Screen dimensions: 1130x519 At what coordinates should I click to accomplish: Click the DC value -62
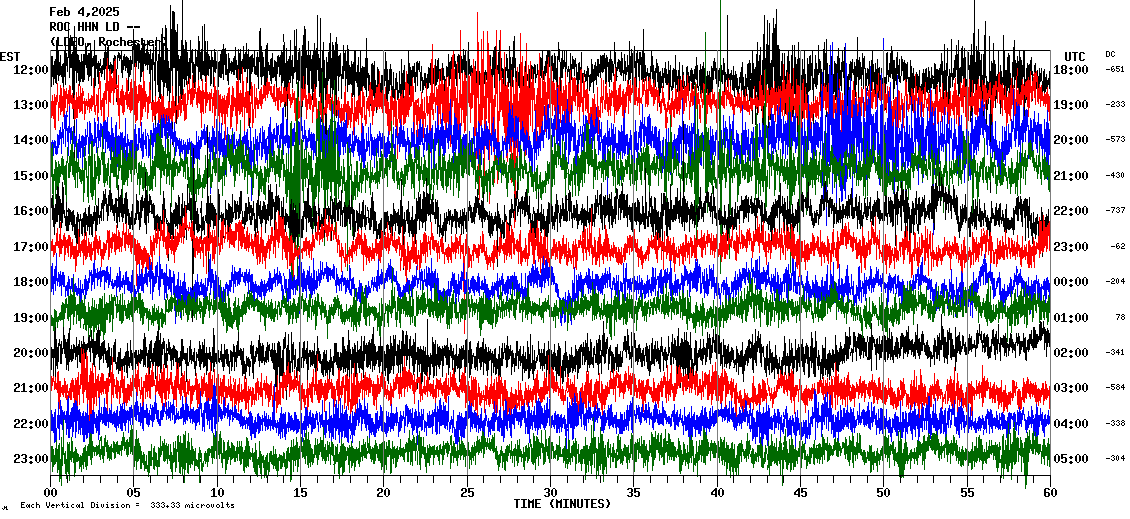(x=1117, y=247)
